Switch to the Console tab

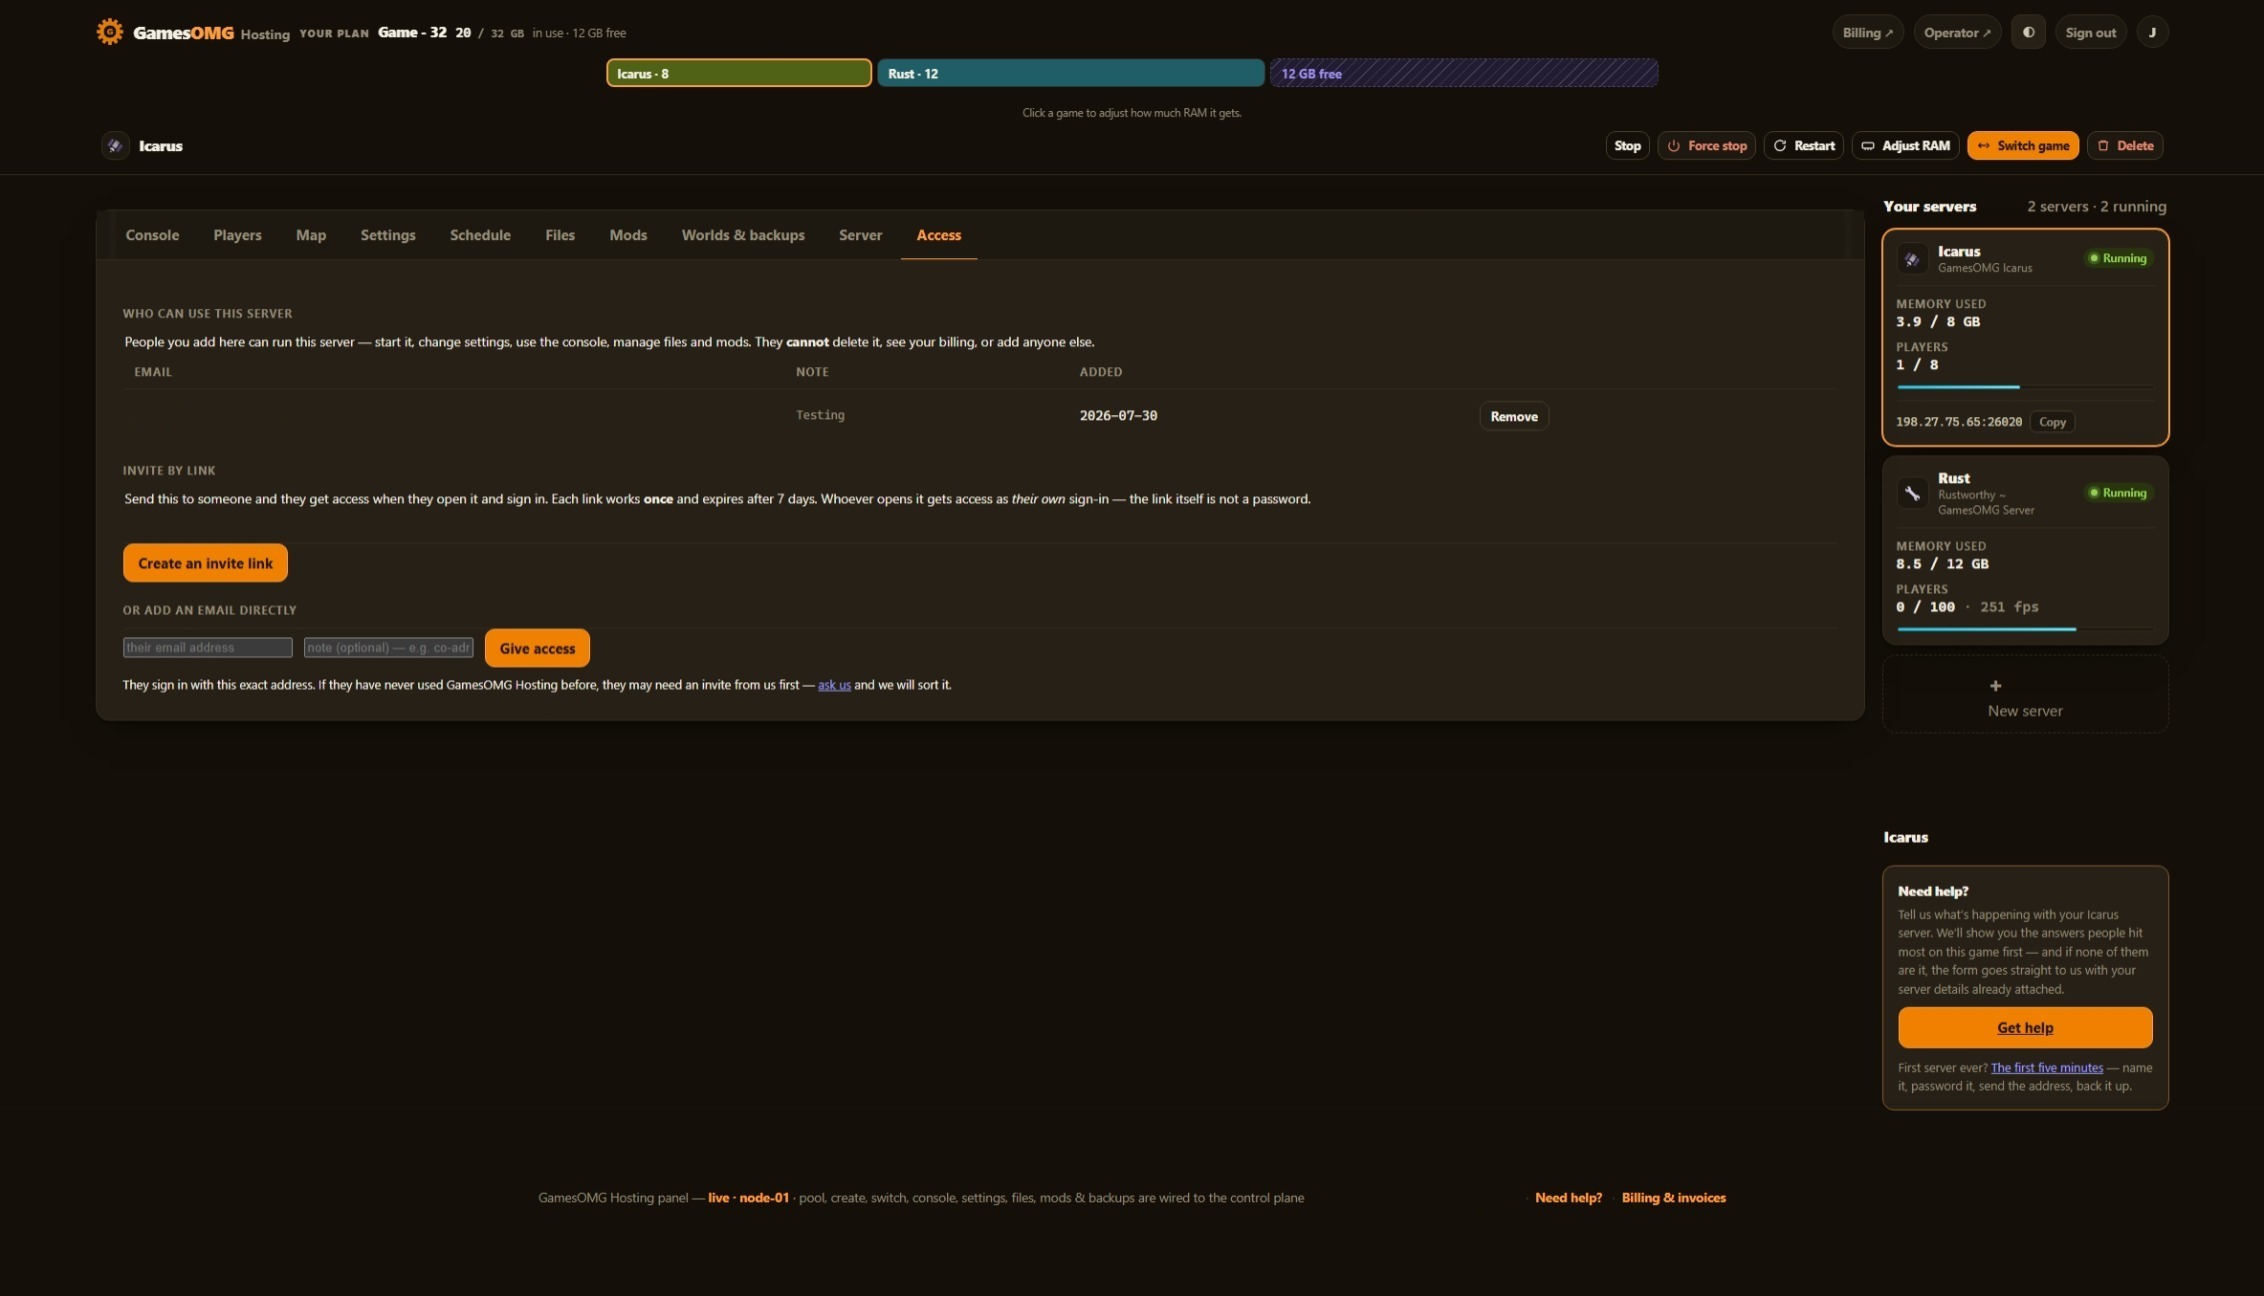coord(152,235)
